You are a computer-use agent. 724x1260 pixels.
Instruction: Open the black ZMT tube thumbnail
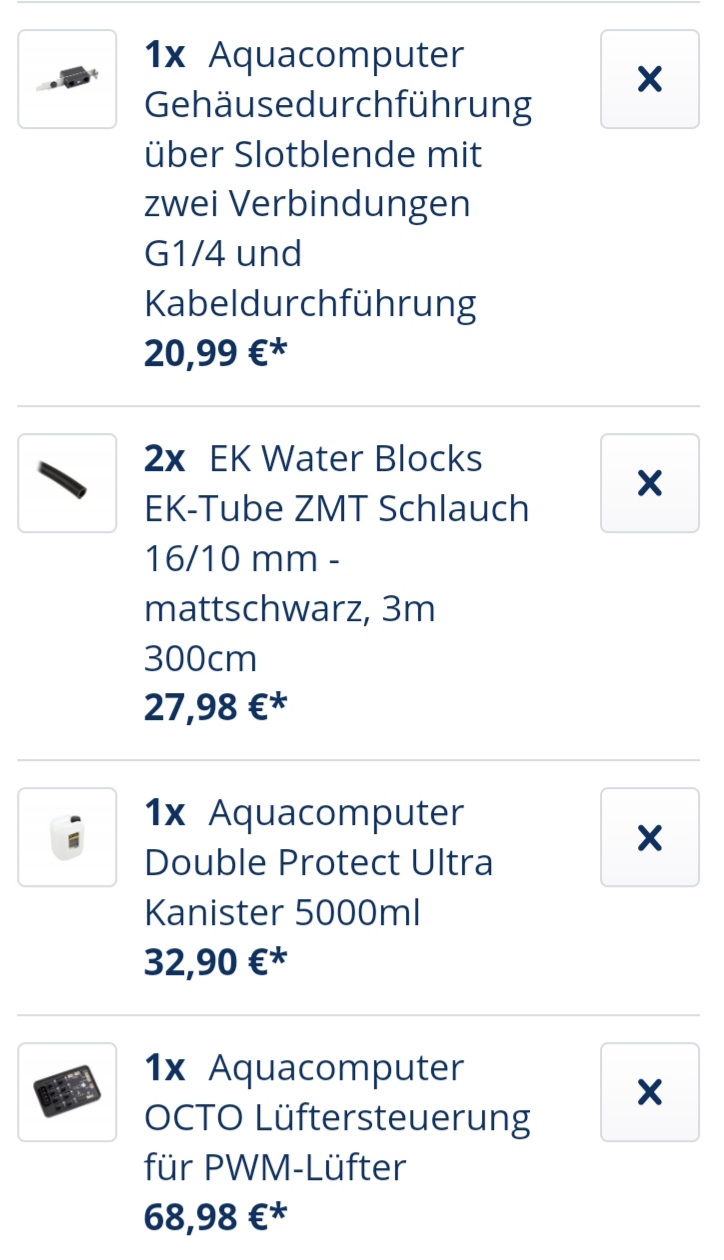coord(67,483)
